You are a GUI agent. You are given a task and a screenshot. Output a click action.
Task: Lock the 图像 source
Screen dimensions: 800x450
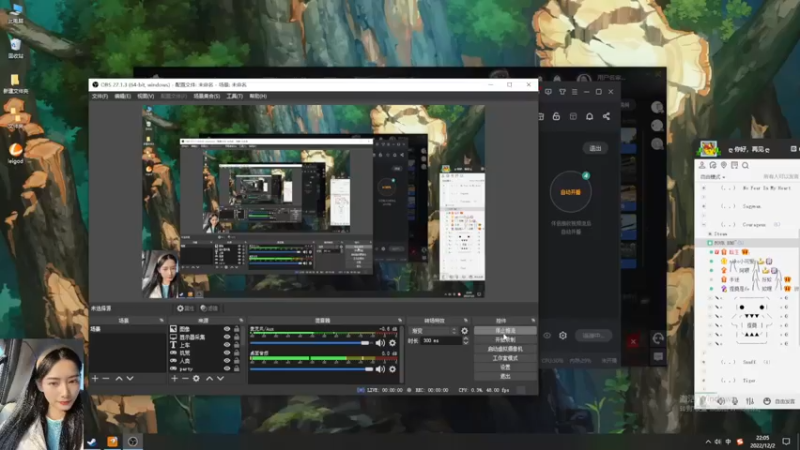tap(237, 329)
